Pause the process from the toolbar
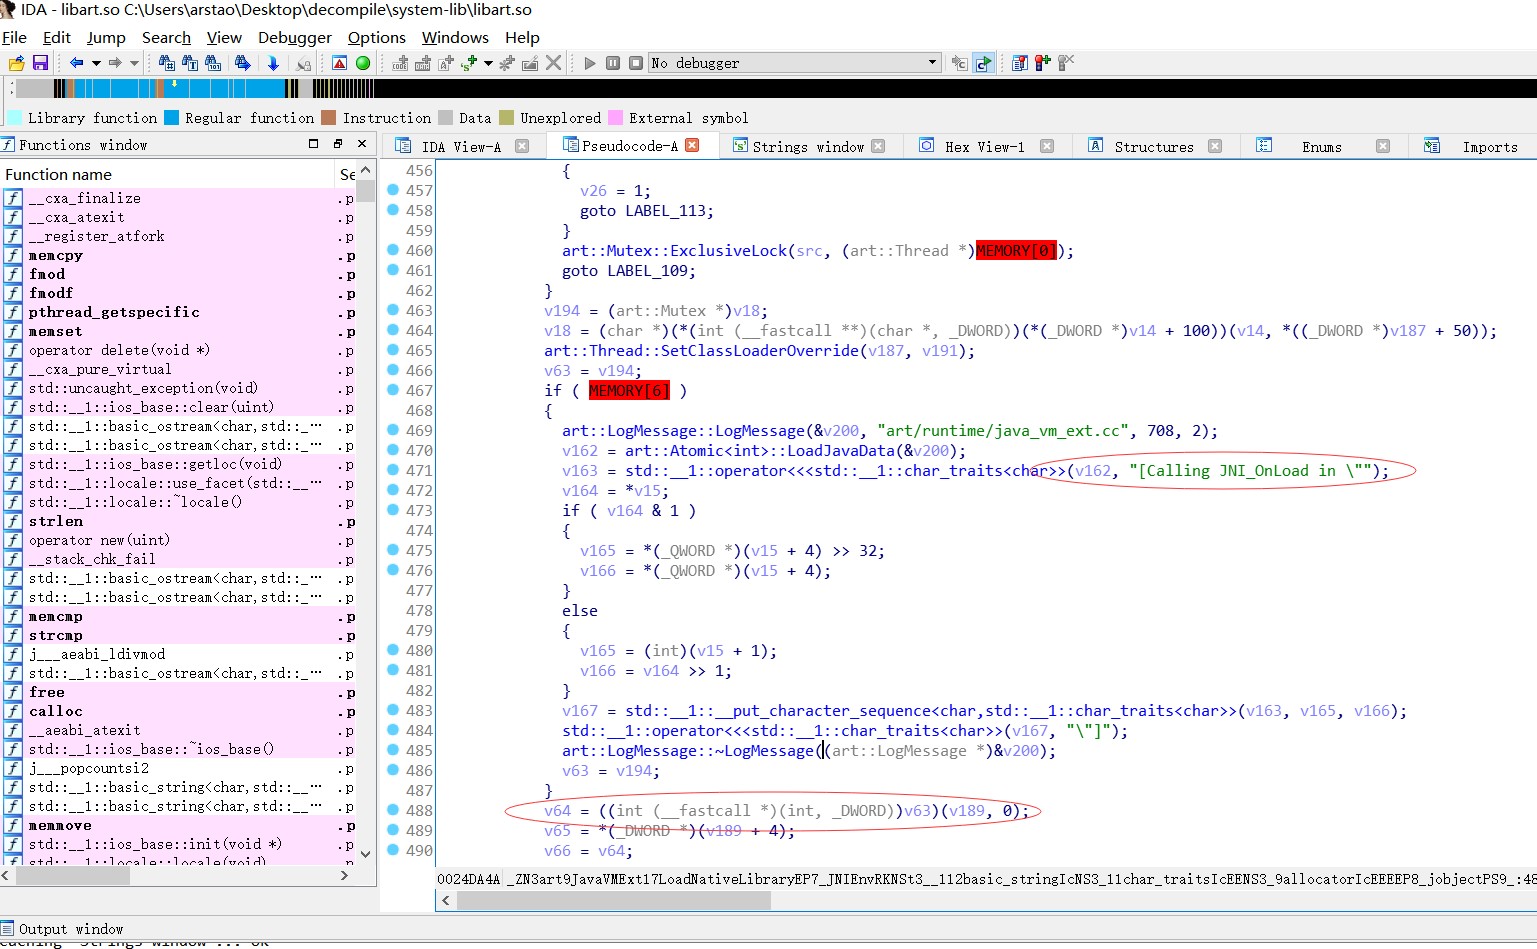The image size is (1537, 949). [x=613, y=63]
